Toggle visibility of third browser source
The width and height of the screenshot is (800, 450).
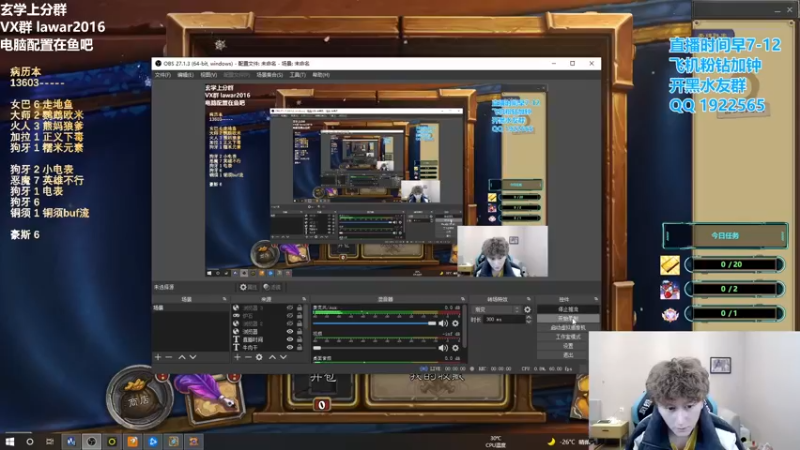(290, 323)
